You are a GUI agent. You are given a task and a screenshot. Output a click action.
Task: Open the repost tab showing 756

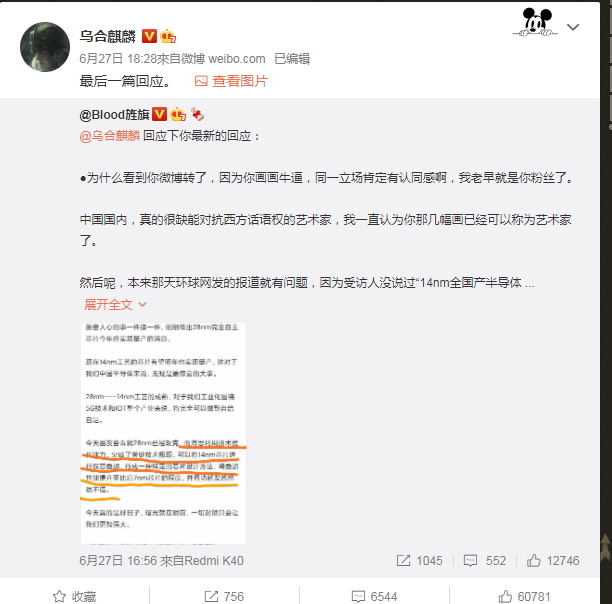coord(224,596)
